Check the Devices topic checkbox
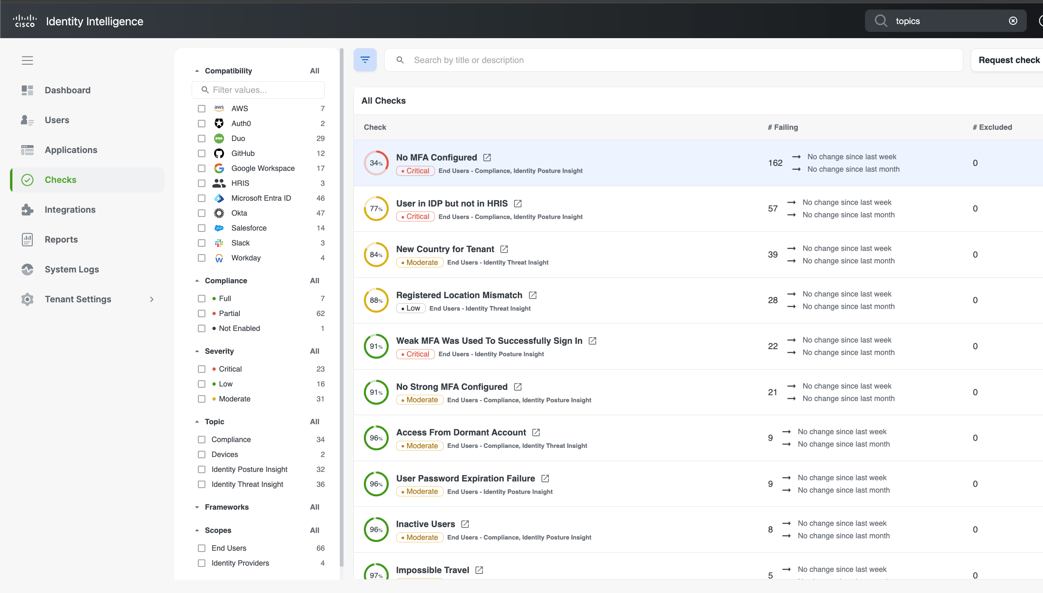The image size is (1043, 593). pyautogui.click(x=202, y=455)
